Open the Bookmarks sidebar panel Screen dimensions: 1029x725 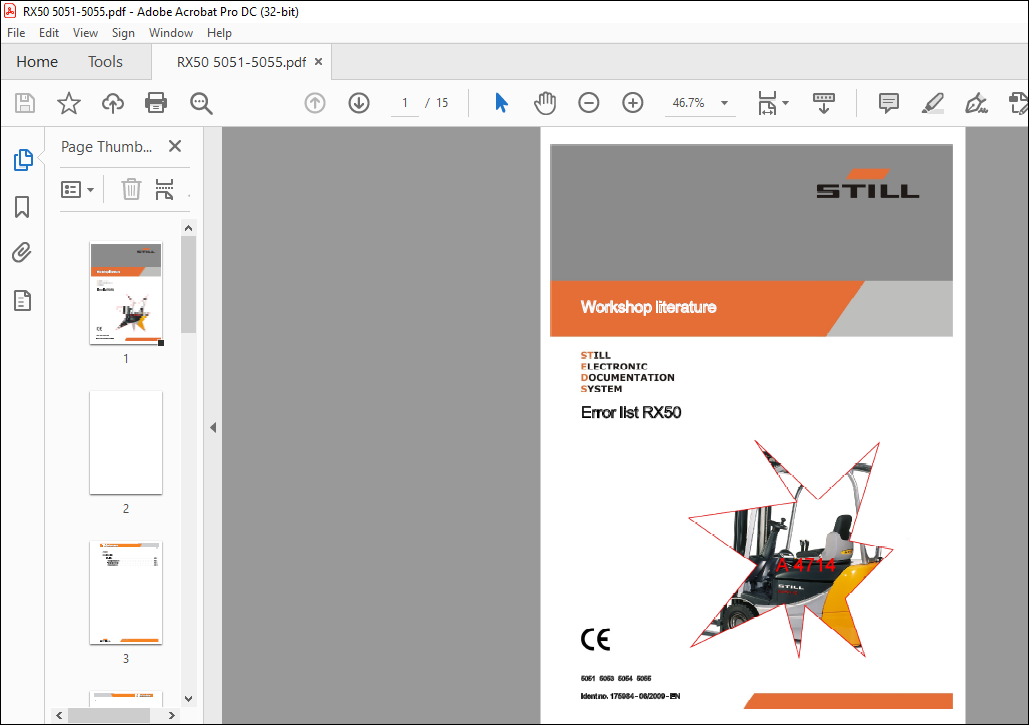pyautogui.click(x=22, y=207)
